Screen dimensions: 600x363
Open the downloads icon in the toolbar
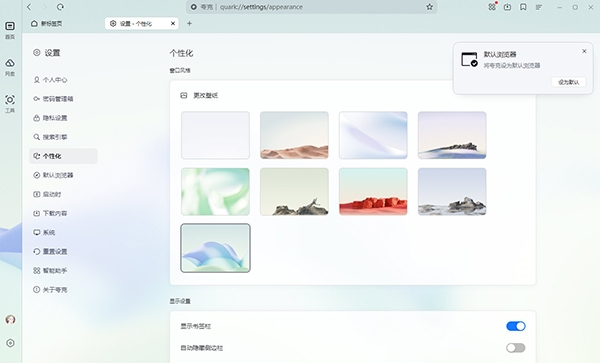tap(507, 7)
